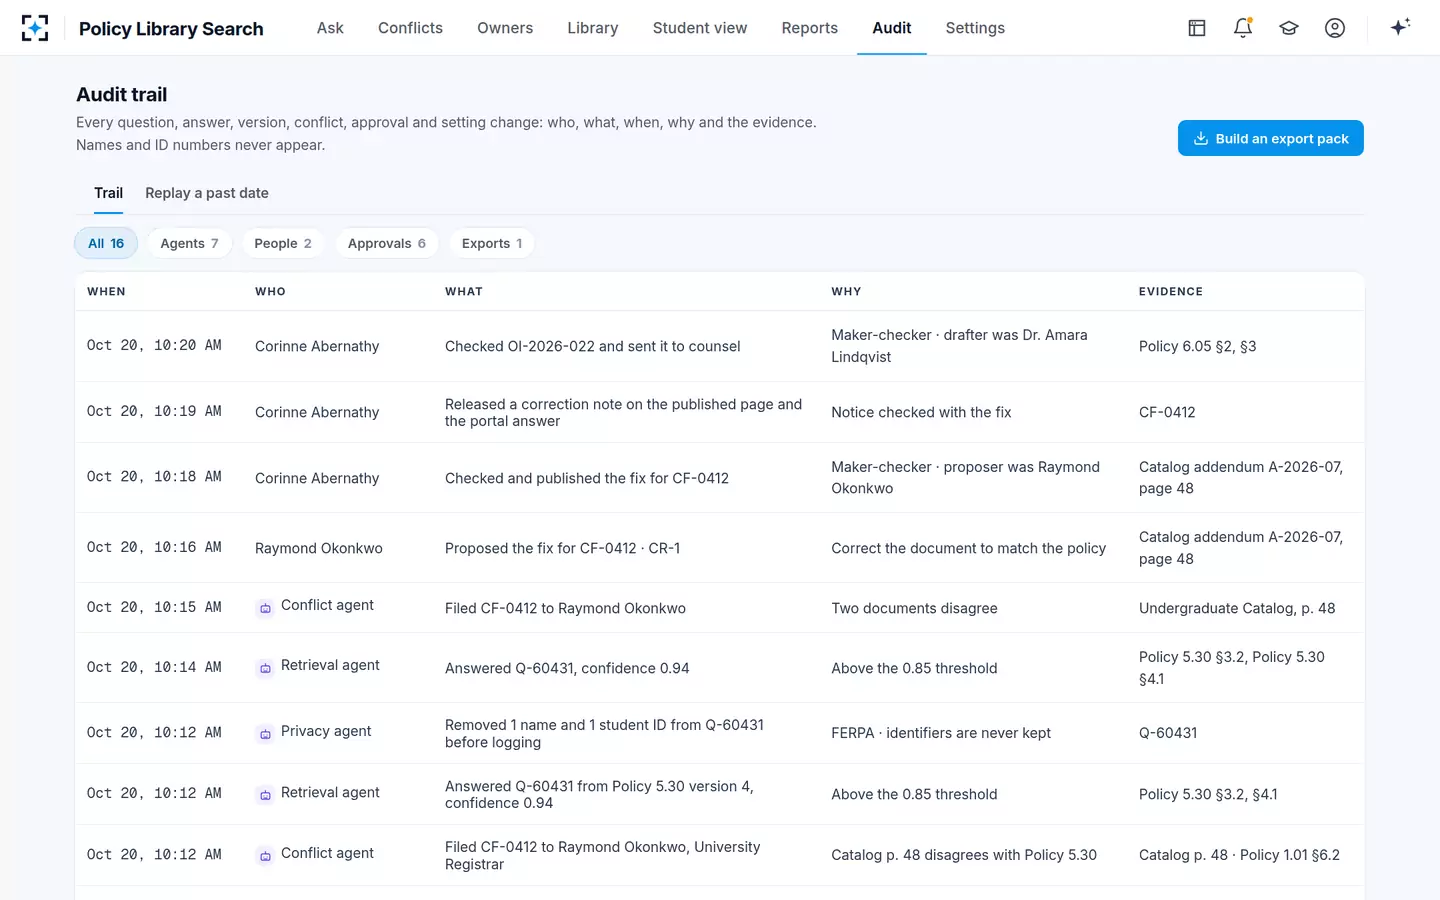Viewport: 1440px width, 900px height.
Task: Click Build an export pack button
Action: [1271, 138]
